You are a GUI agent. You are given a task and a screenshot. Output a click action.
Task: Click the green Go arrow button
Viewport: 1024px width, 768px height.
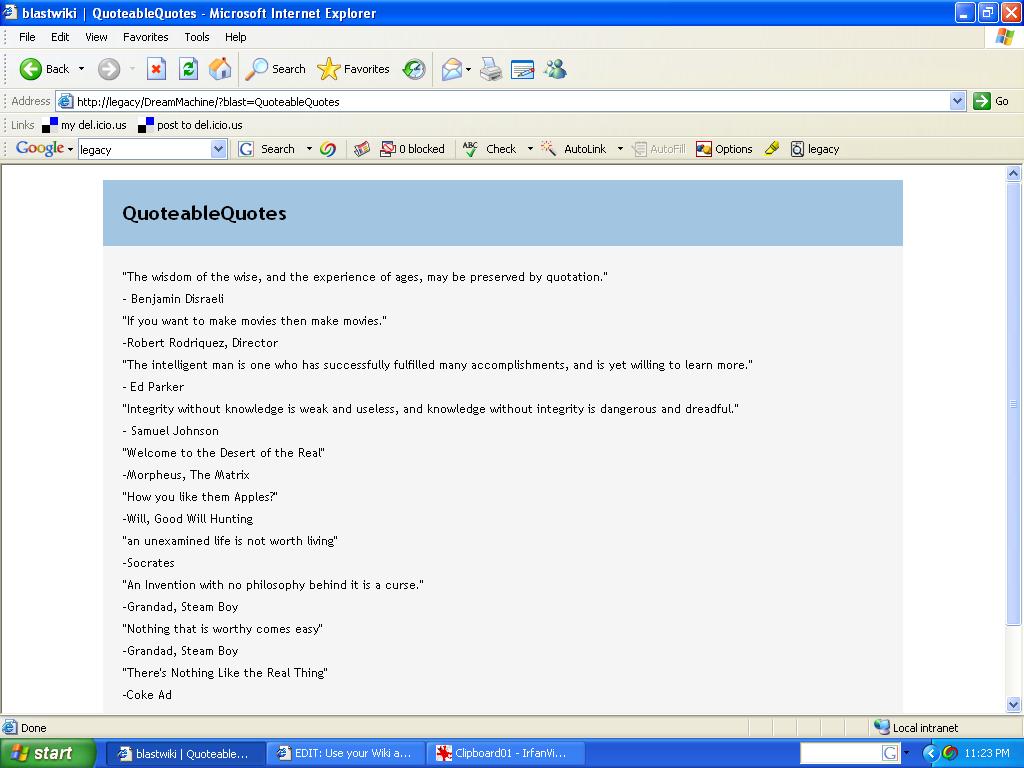(991, 101)
